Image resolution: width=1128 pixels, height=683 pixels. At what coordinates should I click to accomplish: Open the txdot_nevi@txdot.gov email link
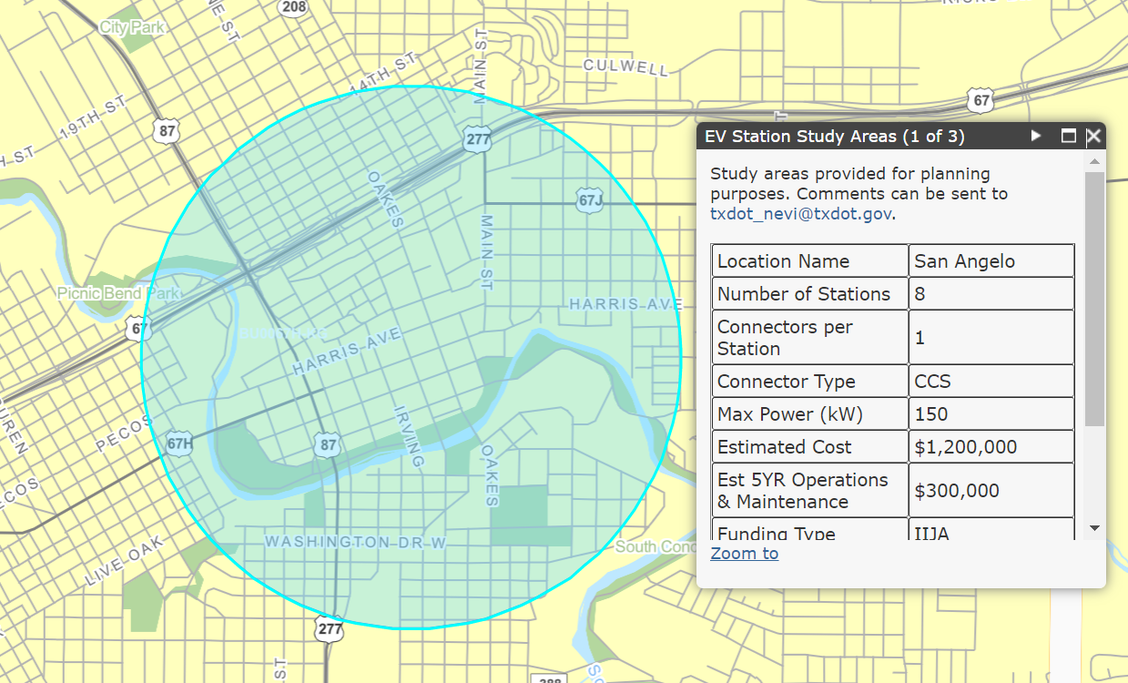click(x=801, y=213)
